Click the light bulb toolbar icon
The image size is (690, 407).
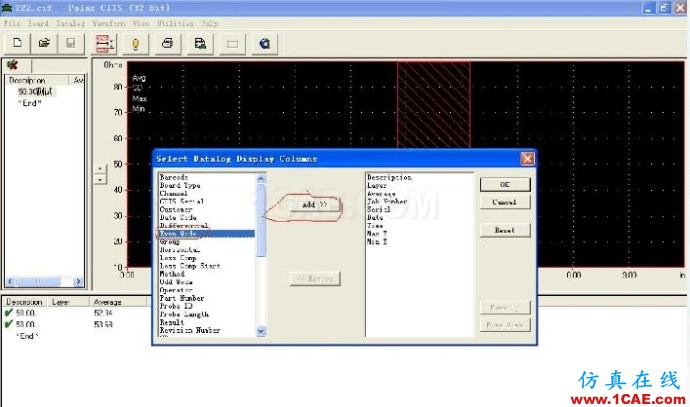point(136,44)
